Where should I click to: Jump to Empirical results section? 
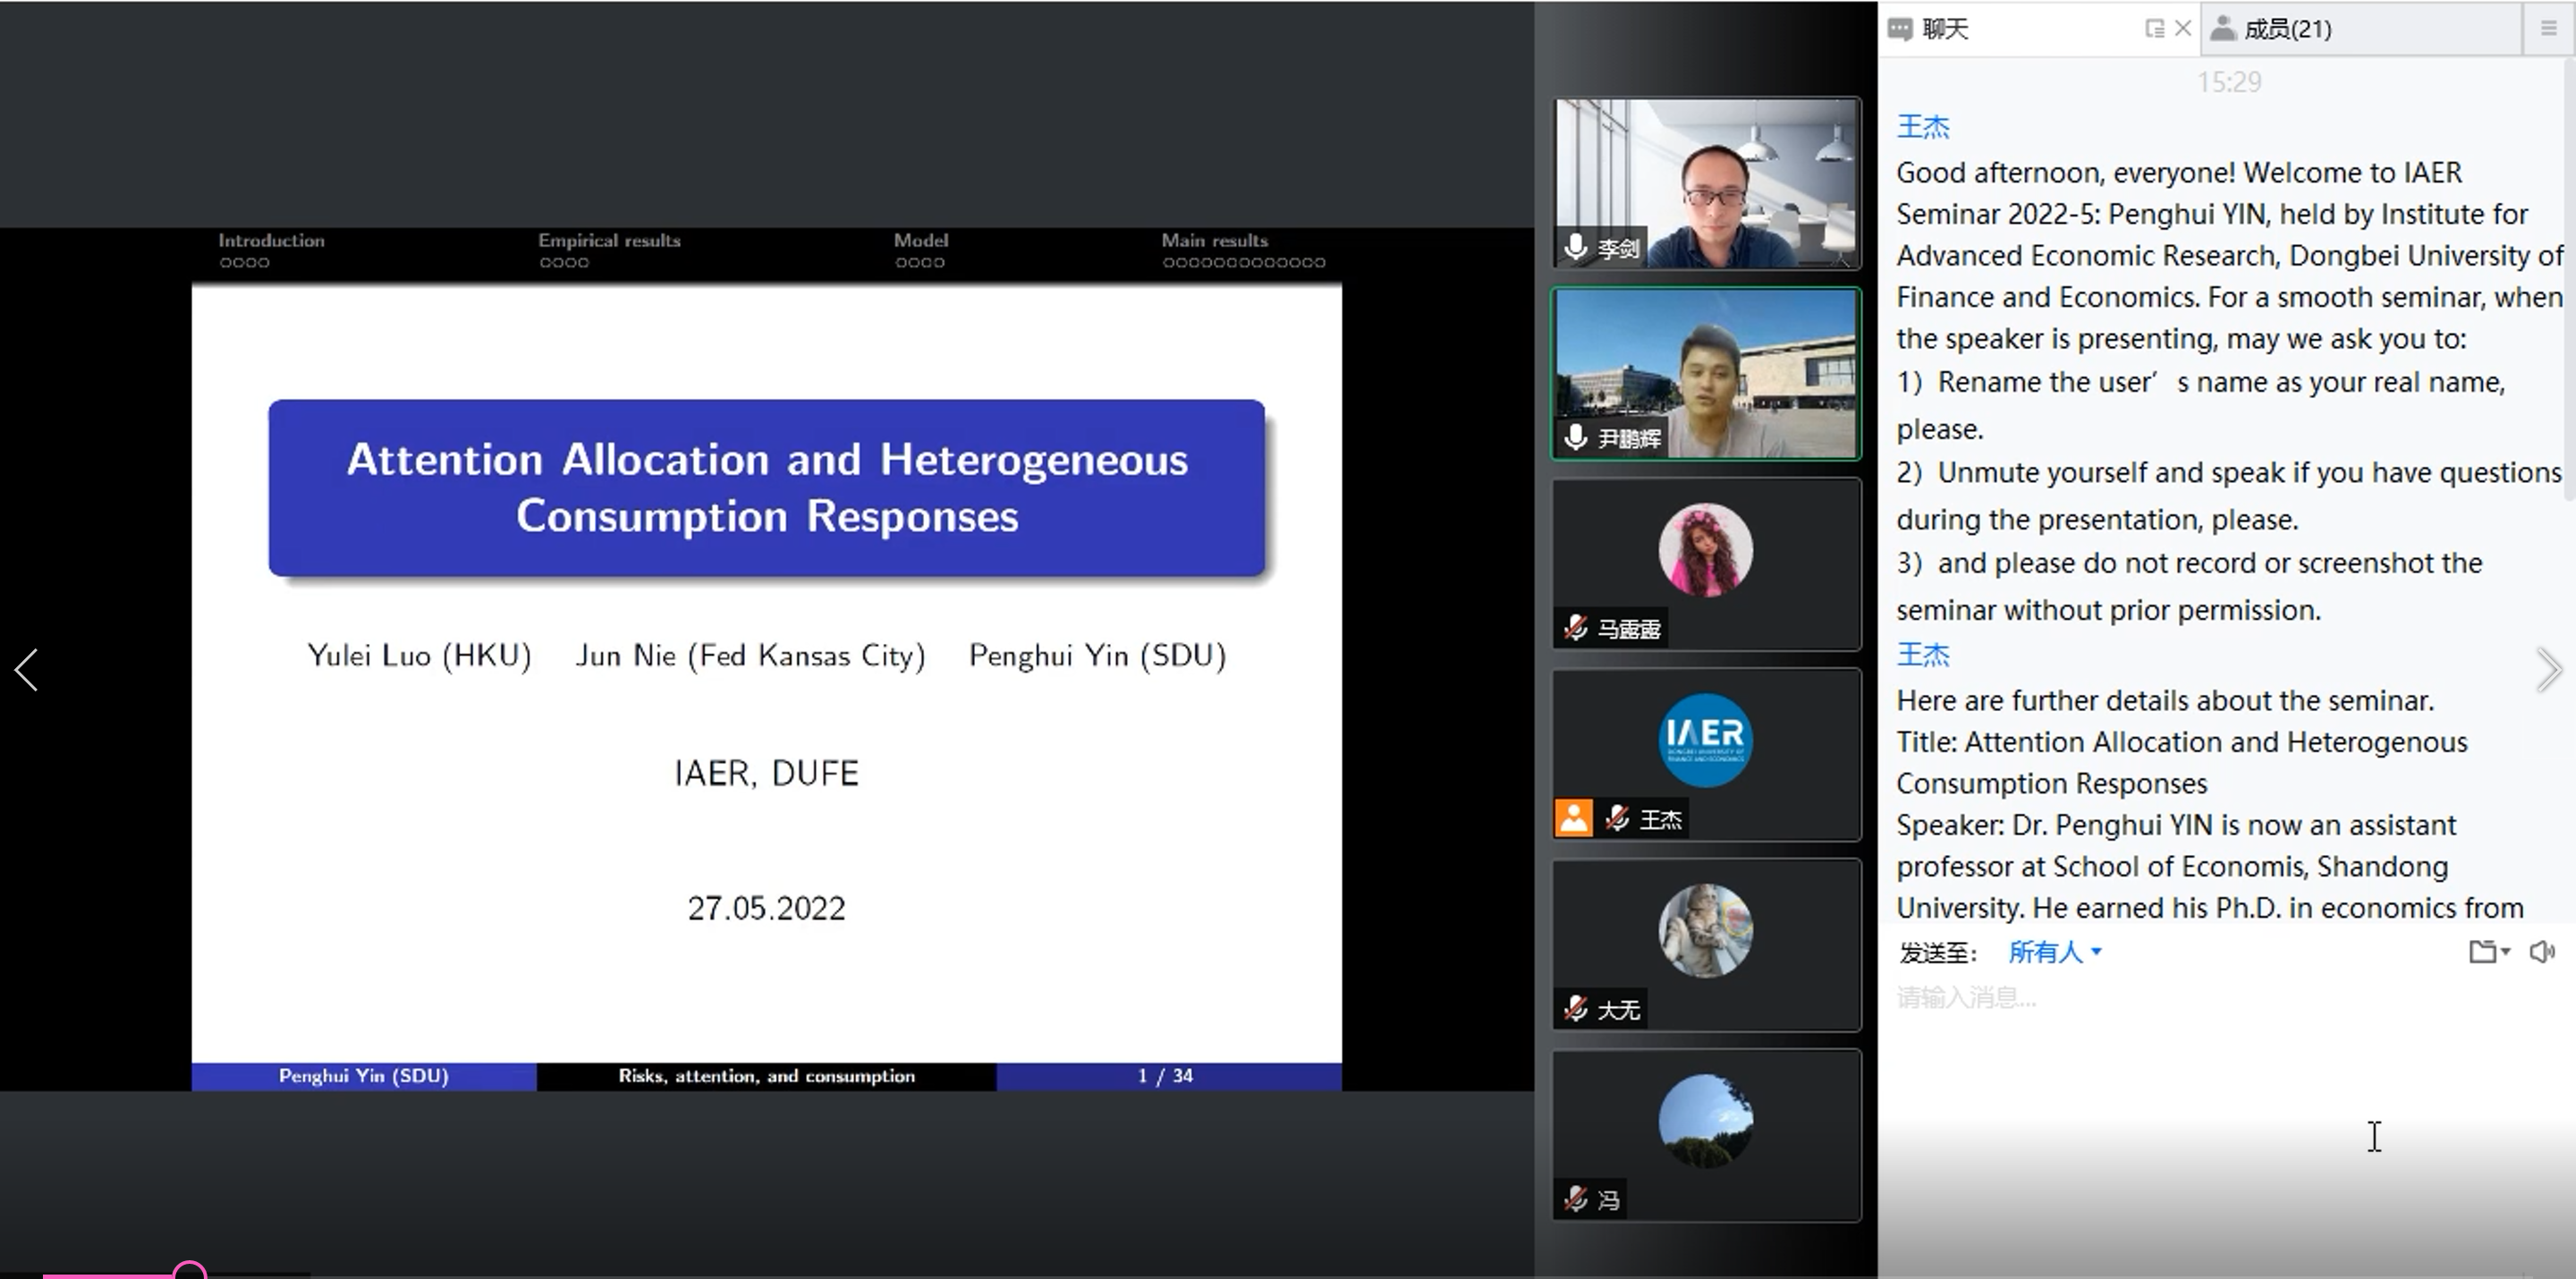pyautogui.click(x=609, y=241)
